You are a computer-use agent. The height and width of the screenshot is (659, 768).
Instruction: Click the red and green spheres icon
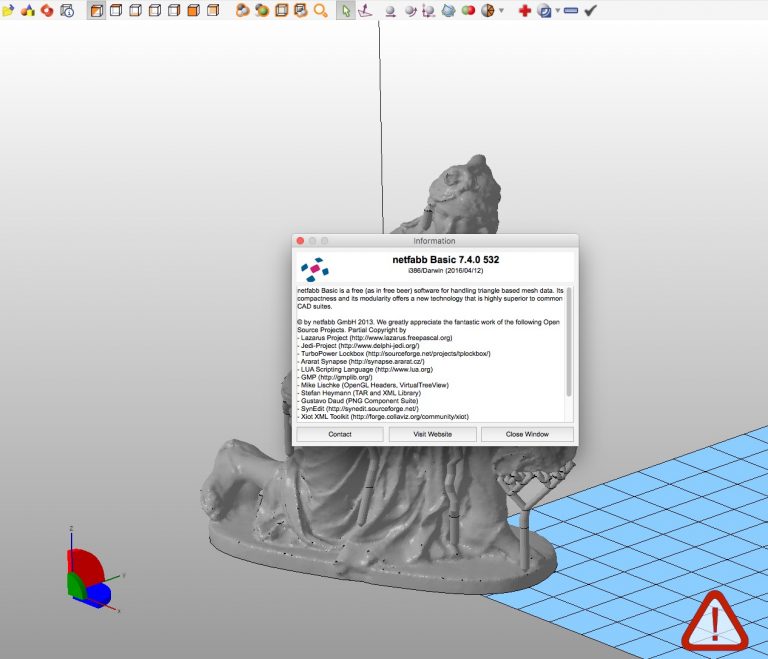click(x=468, y=11)
